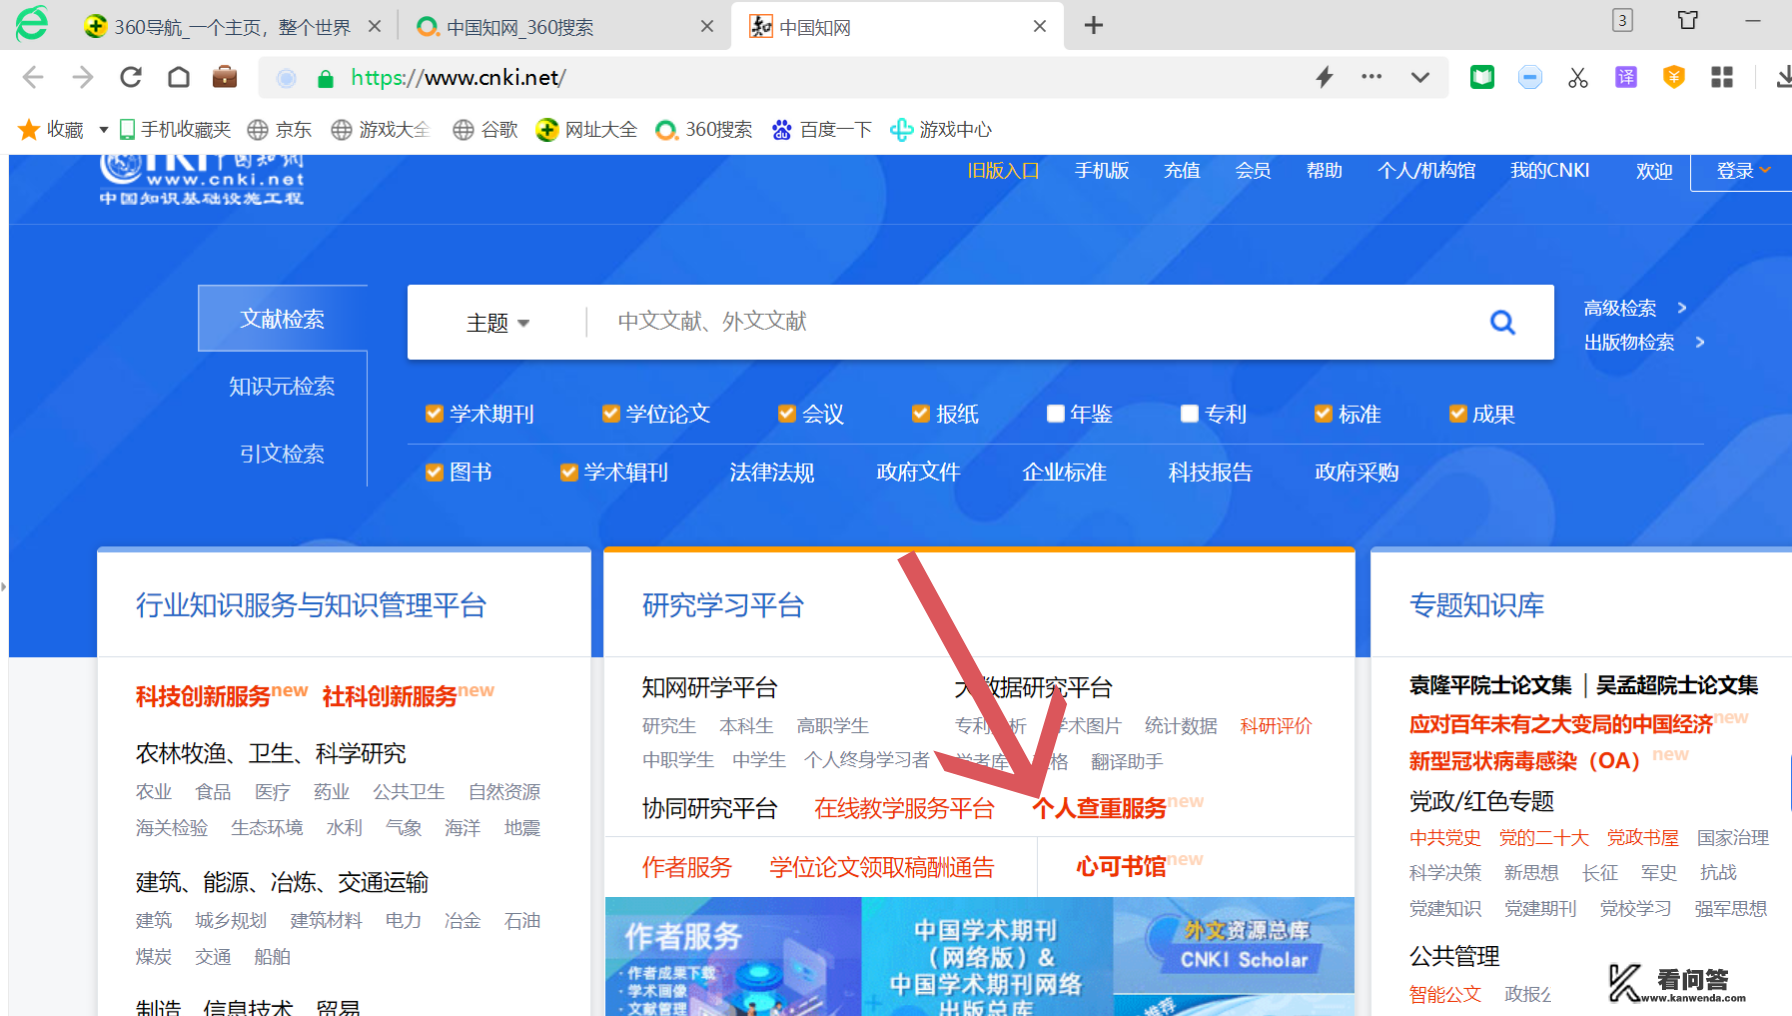Viewport: 1792px width, 1016px height.
Task: Select 引文检索 tab
Action: point(282,454)
